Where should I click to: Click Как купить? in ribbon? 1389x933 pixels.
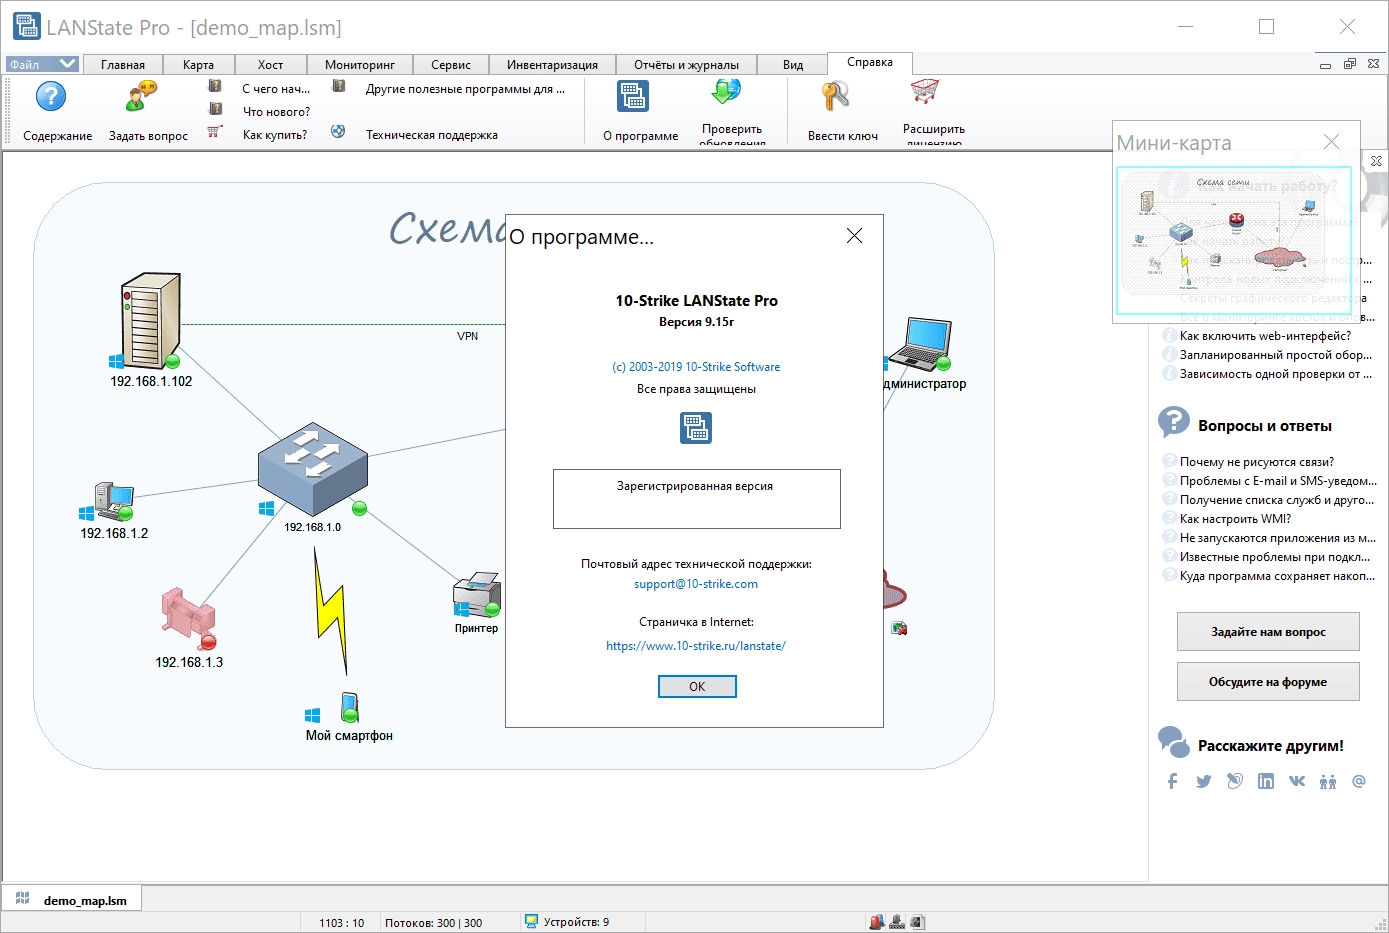[275, 135]
